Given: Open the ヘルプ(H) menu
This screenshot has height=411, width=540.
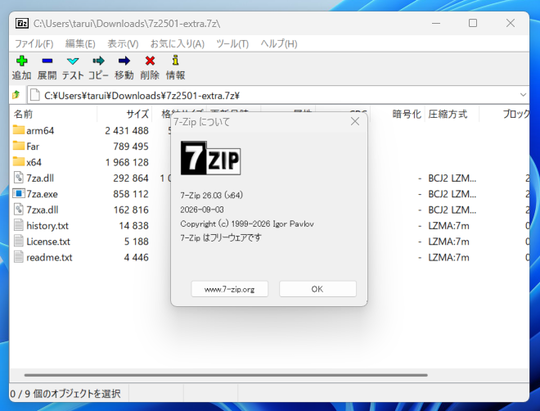Looking at the screenshot, I should pyautogui.click(x=279, y=44).
